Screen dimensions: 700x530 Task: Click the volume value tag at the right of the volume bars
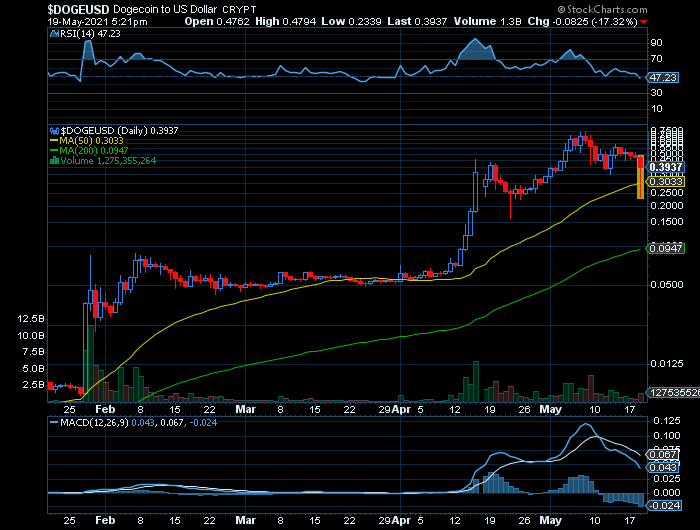click(x=674, y=392)
